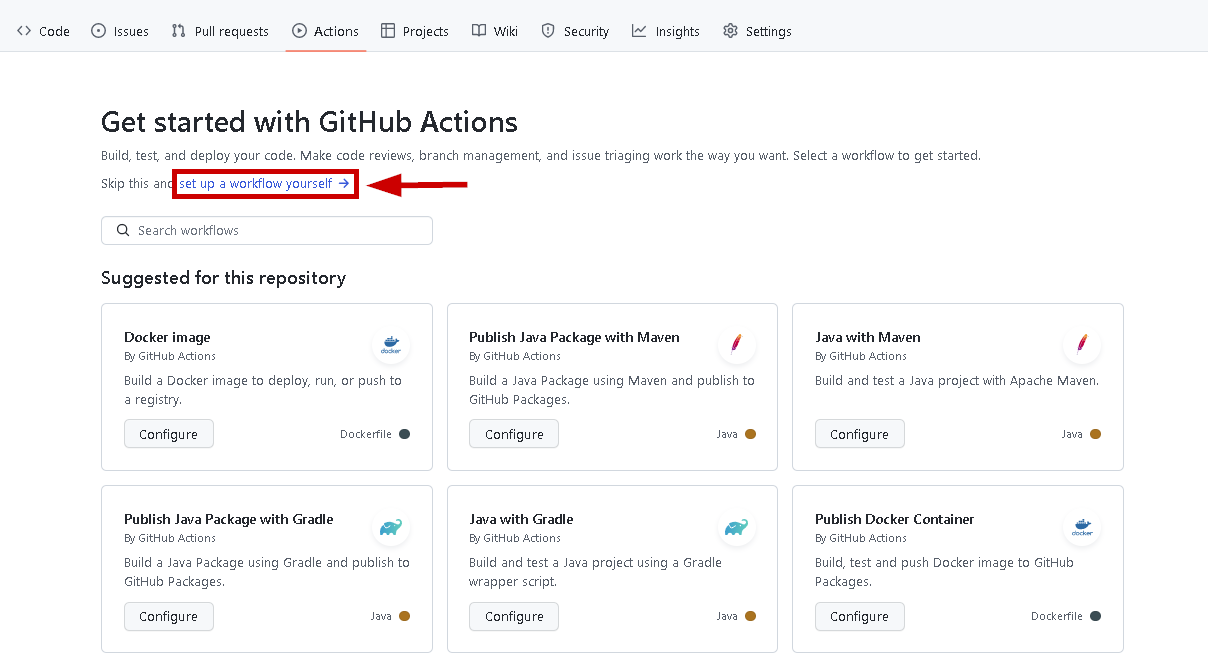This screenshot has height=670, width=1208.
Task: Click the magnifier icon in Search workflows
Action: [123, 230]
